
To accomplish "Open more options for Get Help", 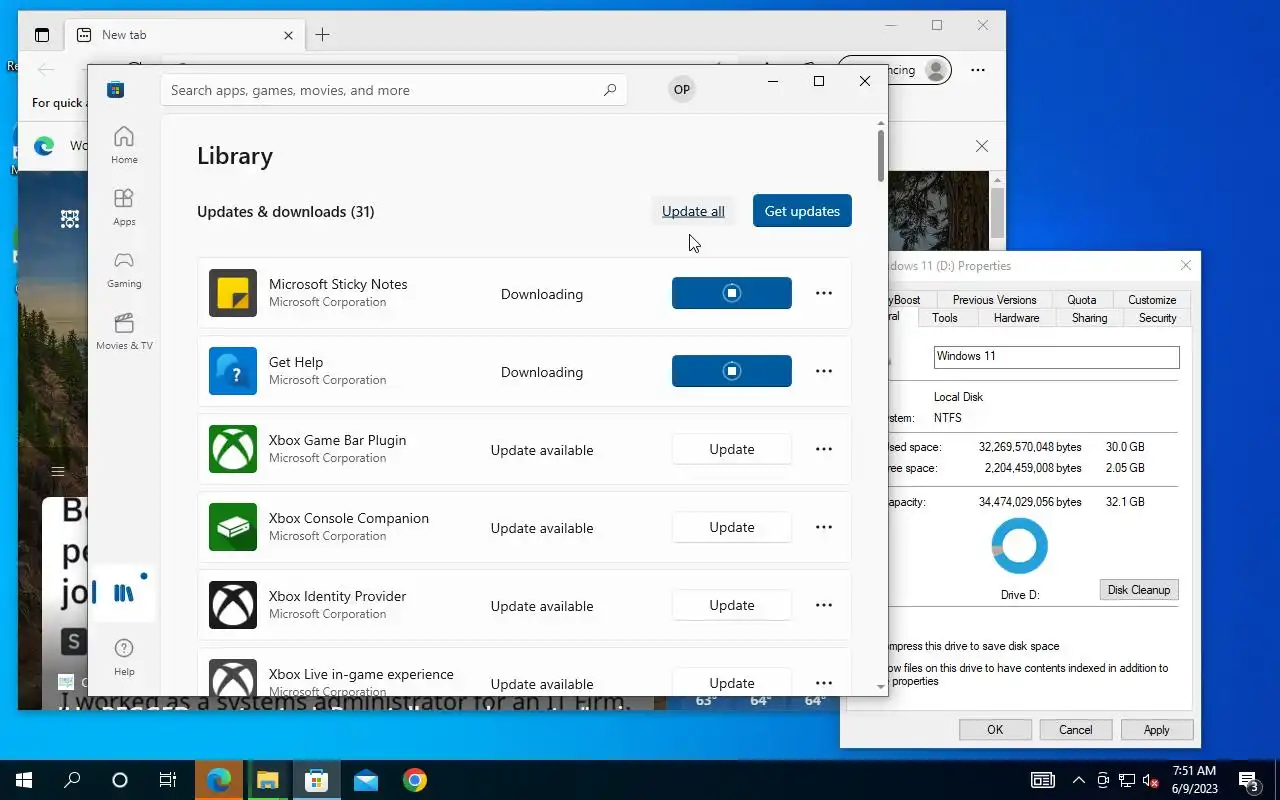I will point(824,371).
